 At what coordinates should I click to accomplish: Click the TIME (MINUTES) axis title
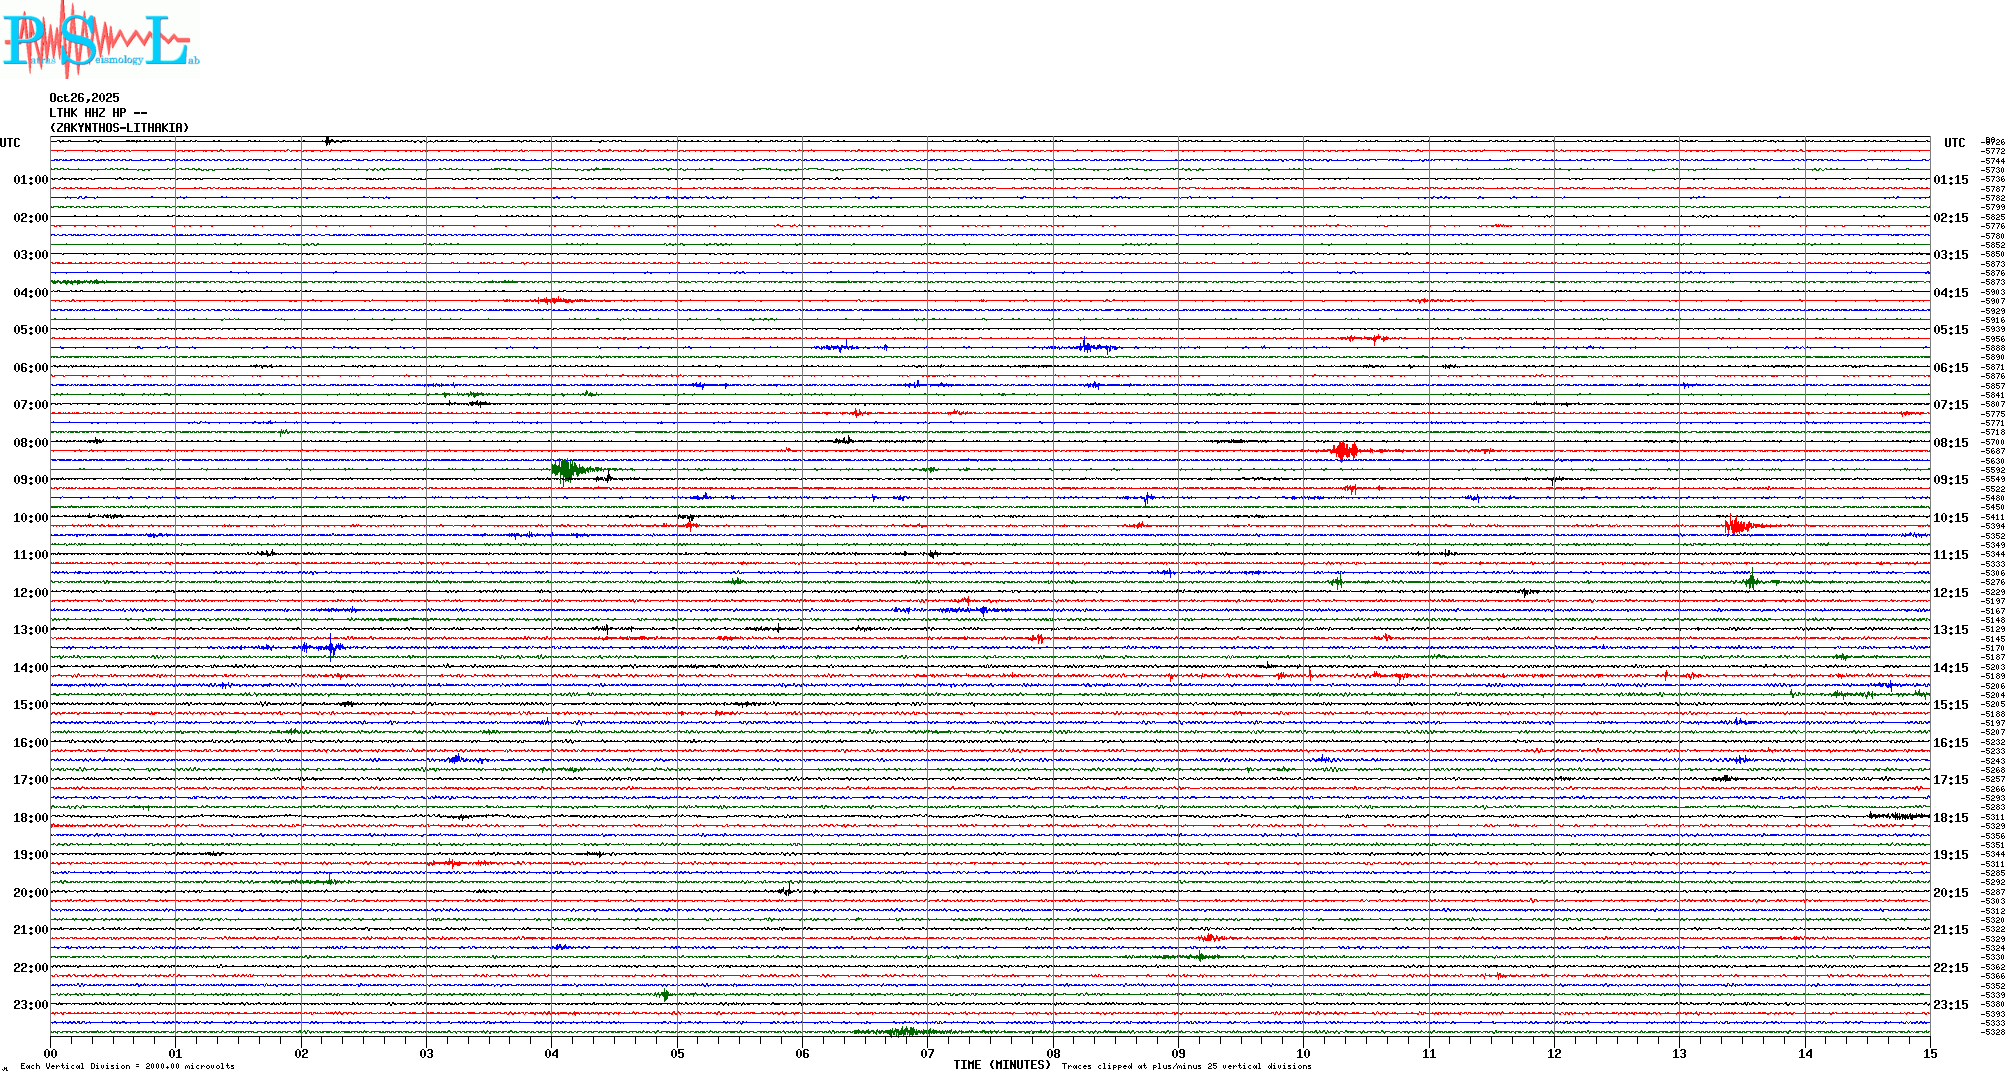pyautogui.click(x=1001, y=1065)
